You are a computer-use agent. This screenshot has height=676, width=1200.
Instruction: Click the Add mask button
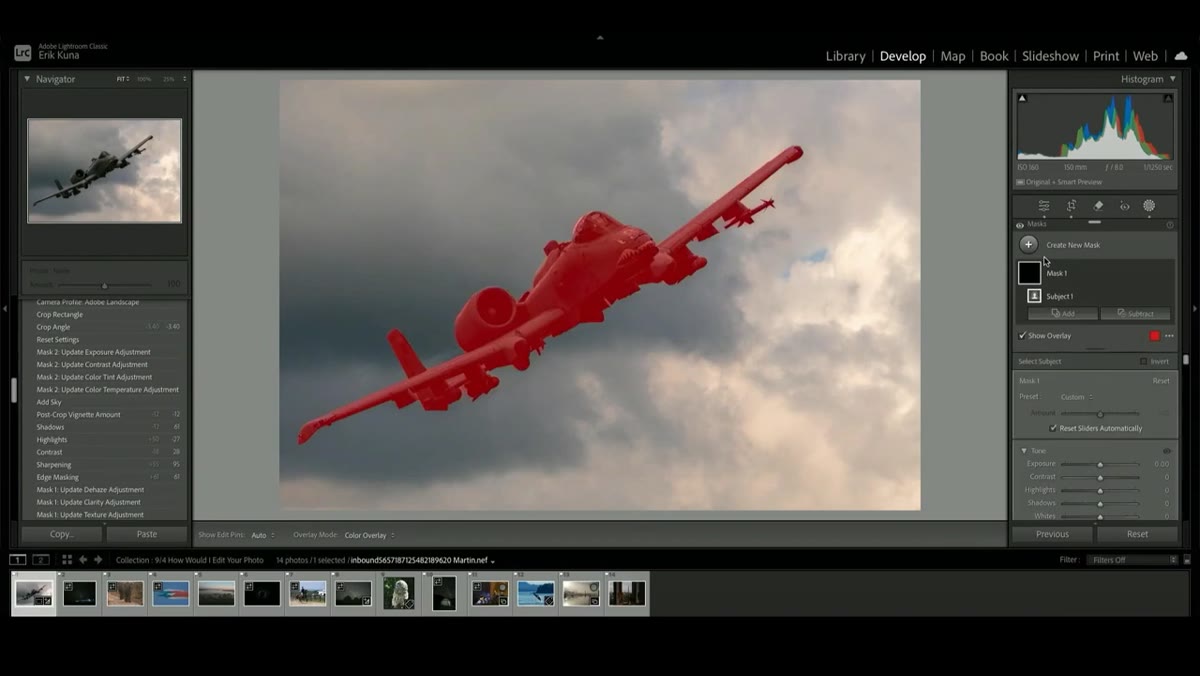tap(1063, 313)
